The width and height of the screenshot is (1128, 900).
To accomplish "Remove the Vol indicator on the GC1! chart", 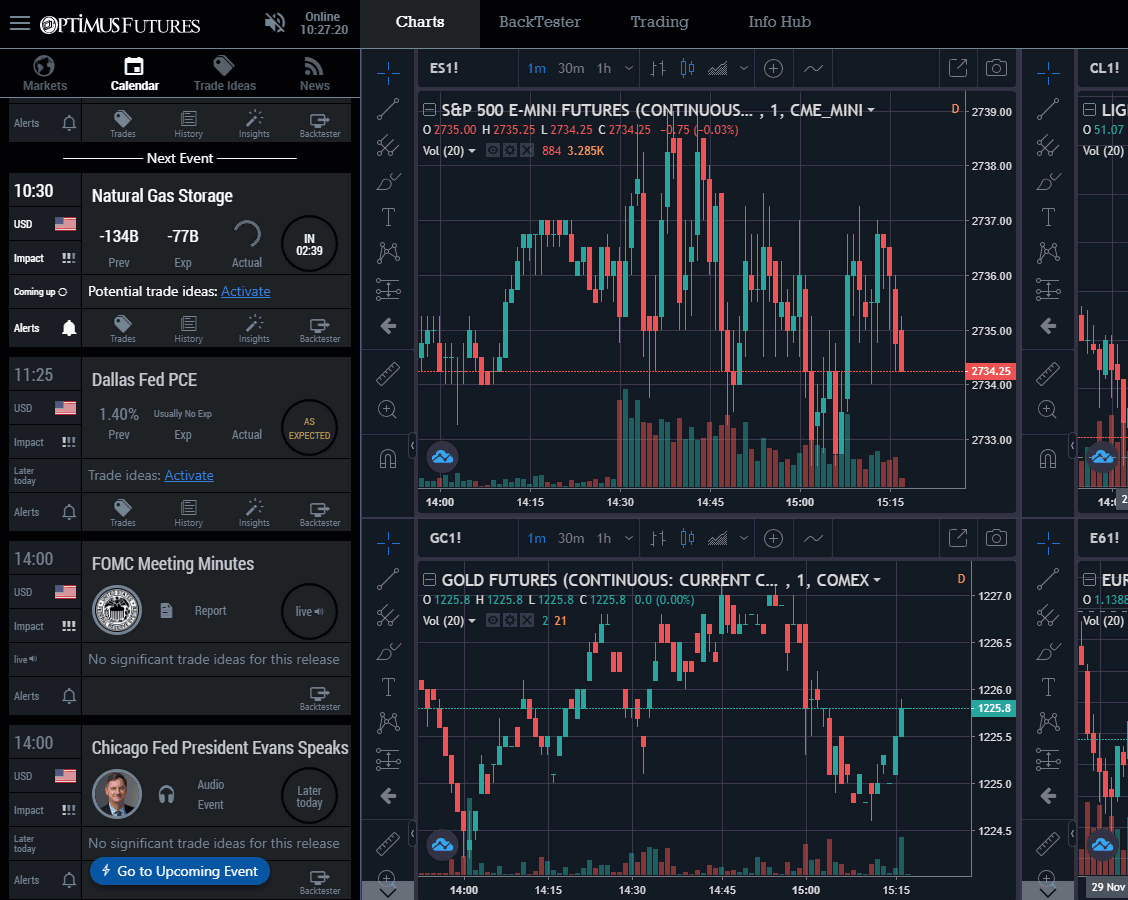I will 527,620.
